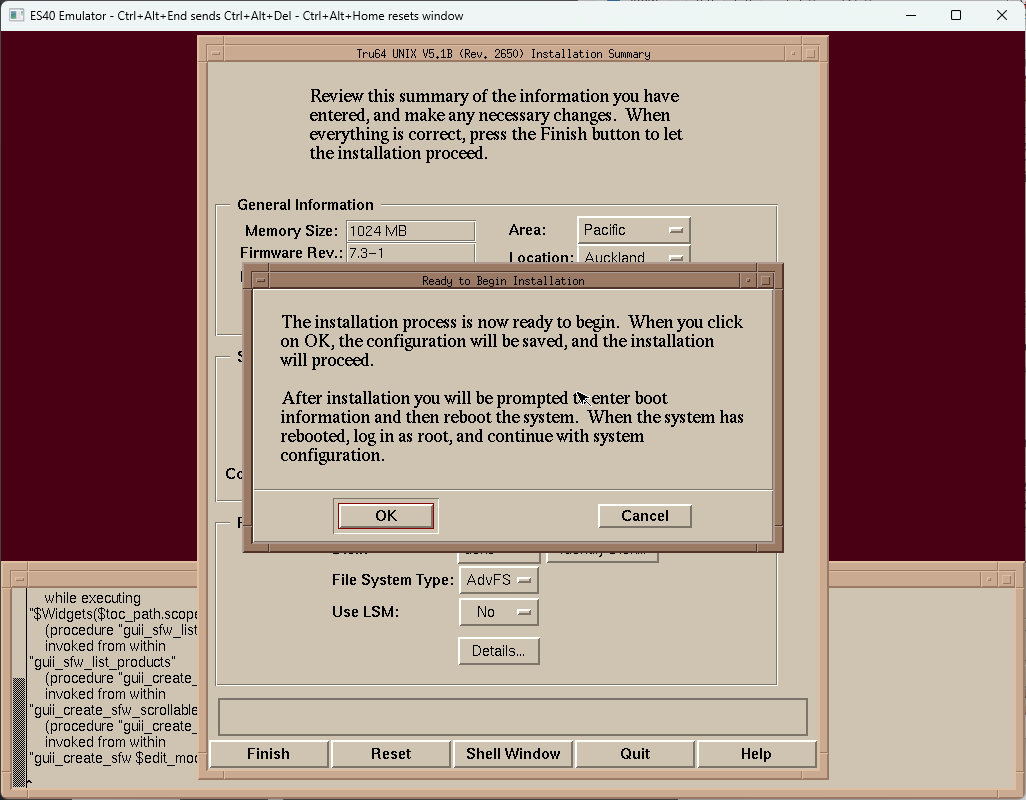The image size is (1026, 800).
Task: Confirm installation with the OK button
Action: pyautogui.click(x=385, y=515)
